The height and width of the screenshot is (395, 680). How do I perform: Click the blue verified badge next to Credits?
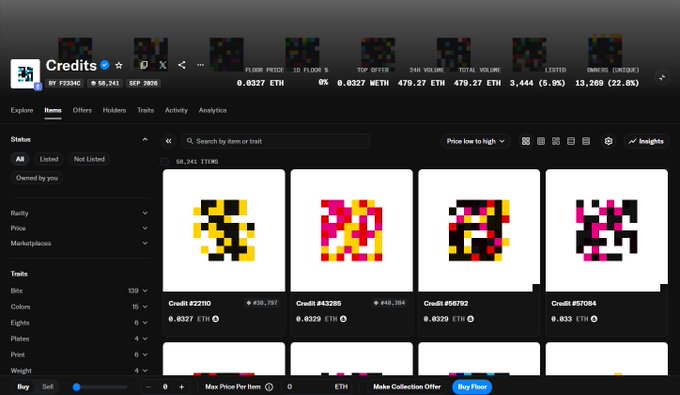pyautogui.click(x=105, y=65)
